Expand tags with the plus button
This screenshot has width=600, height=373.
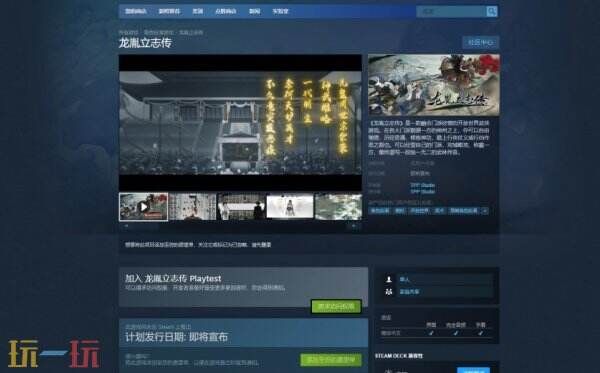click(485, 211)
